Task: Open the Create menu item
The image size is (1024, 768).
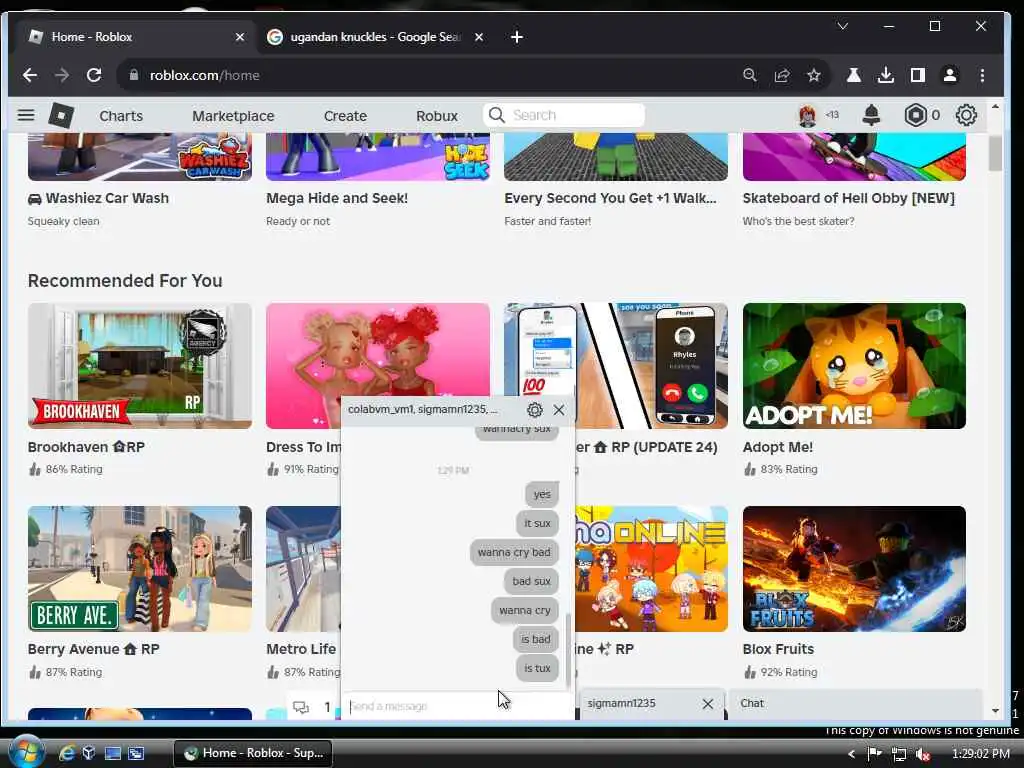Action: [345, 116]
